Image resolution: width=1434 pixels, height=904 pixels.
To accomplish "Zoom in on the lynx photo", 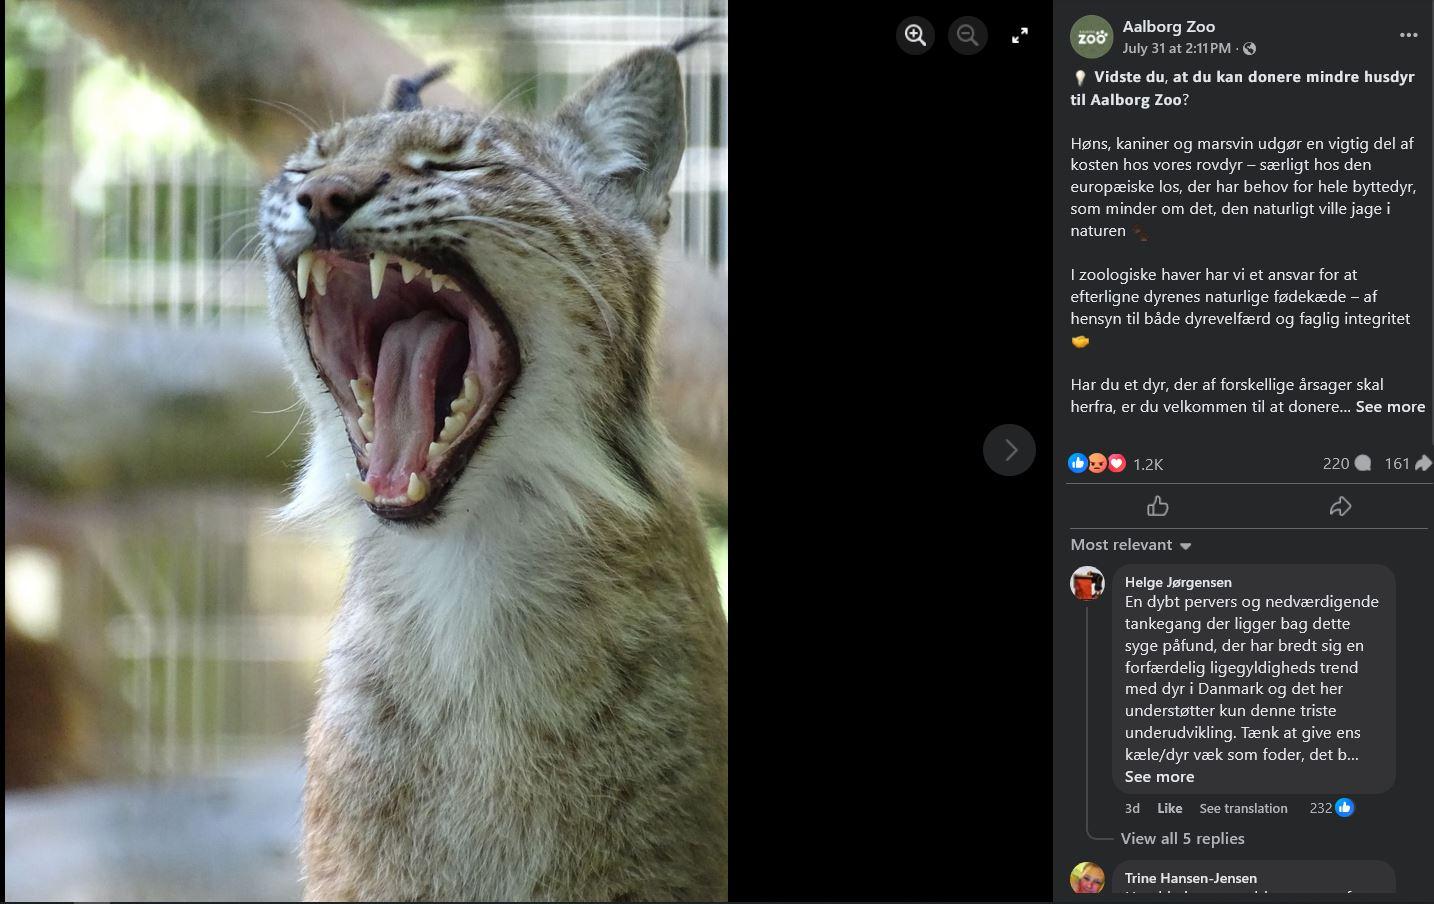I will coord(915,36).
